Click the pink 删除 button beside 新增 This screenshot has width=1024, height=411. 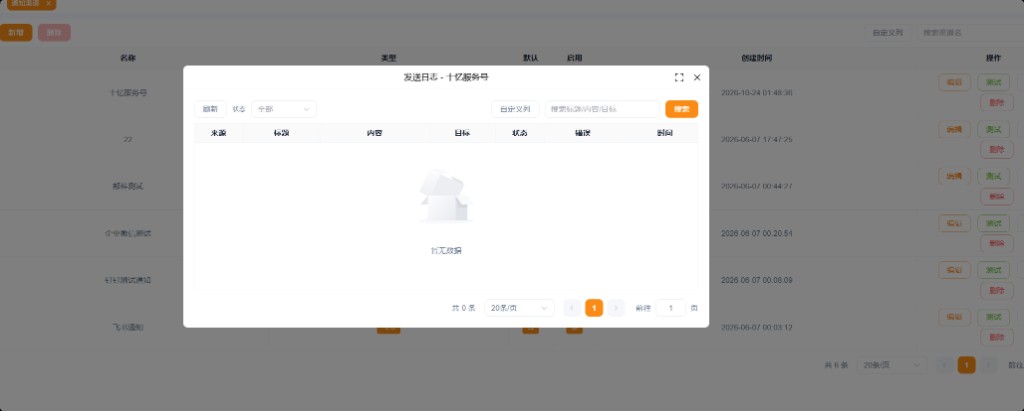click(54, 33)
